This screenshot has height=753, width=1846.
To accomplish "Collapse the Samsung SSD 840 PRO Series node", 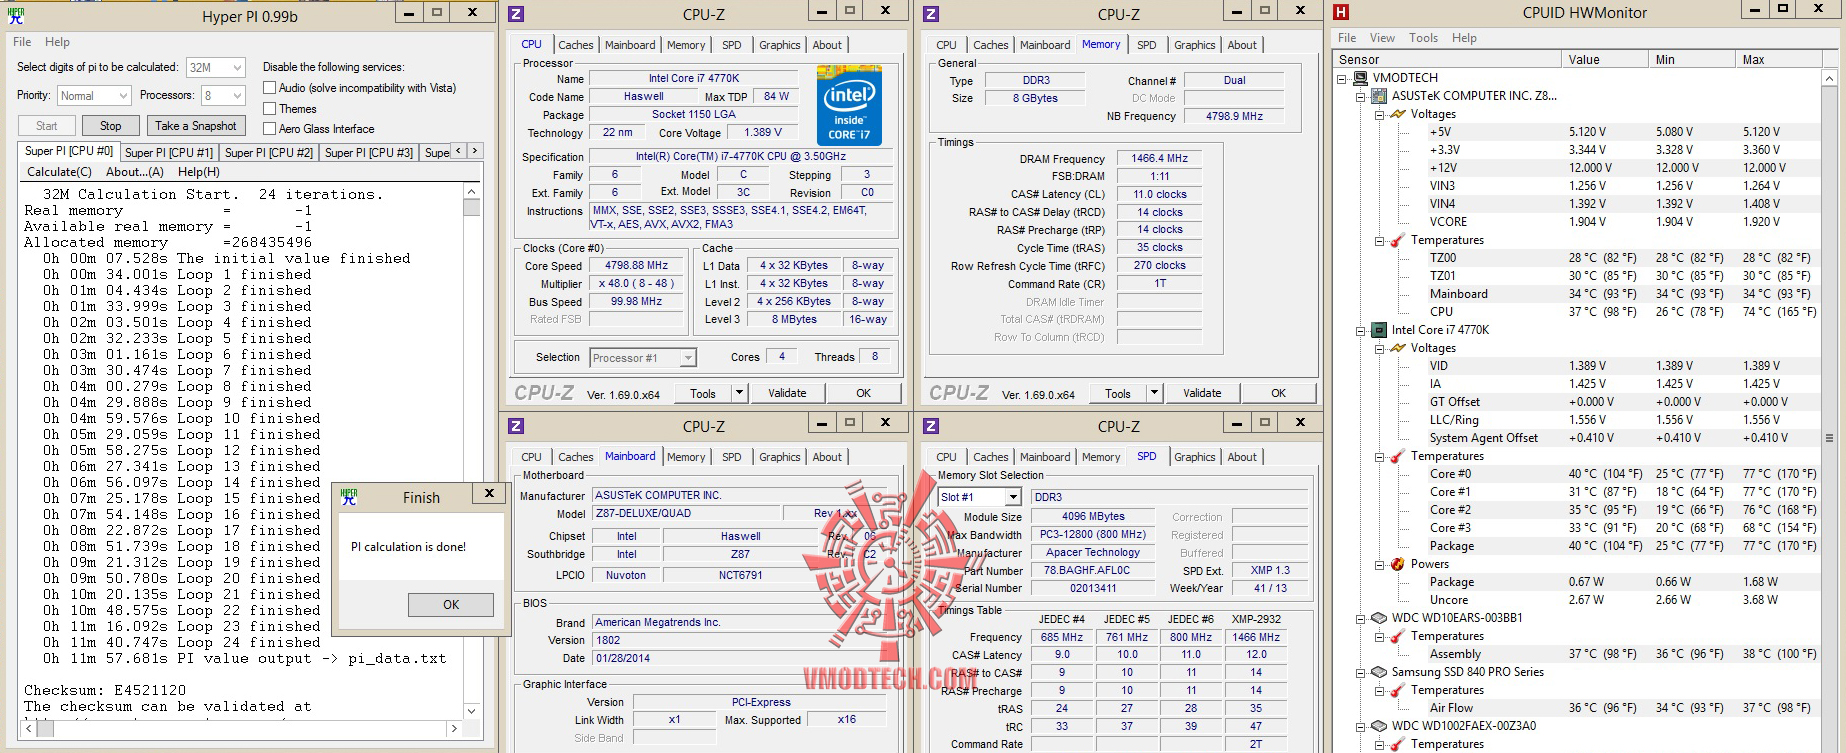I will (x=1361, y=672).
